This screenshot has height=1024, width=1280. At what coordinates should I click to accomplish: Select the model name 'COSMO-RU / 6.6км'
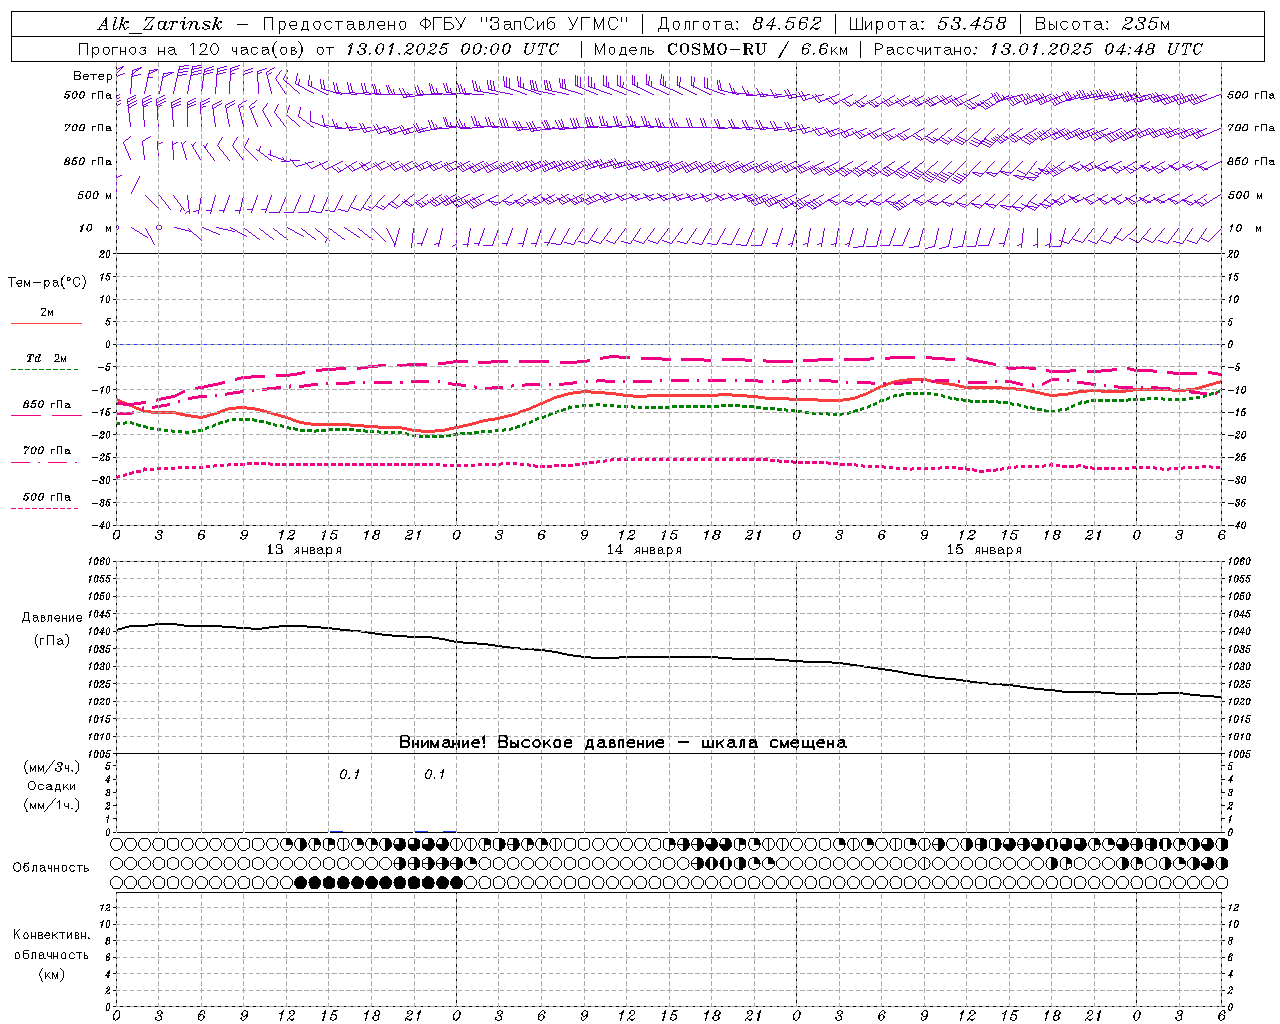(757, 49)
